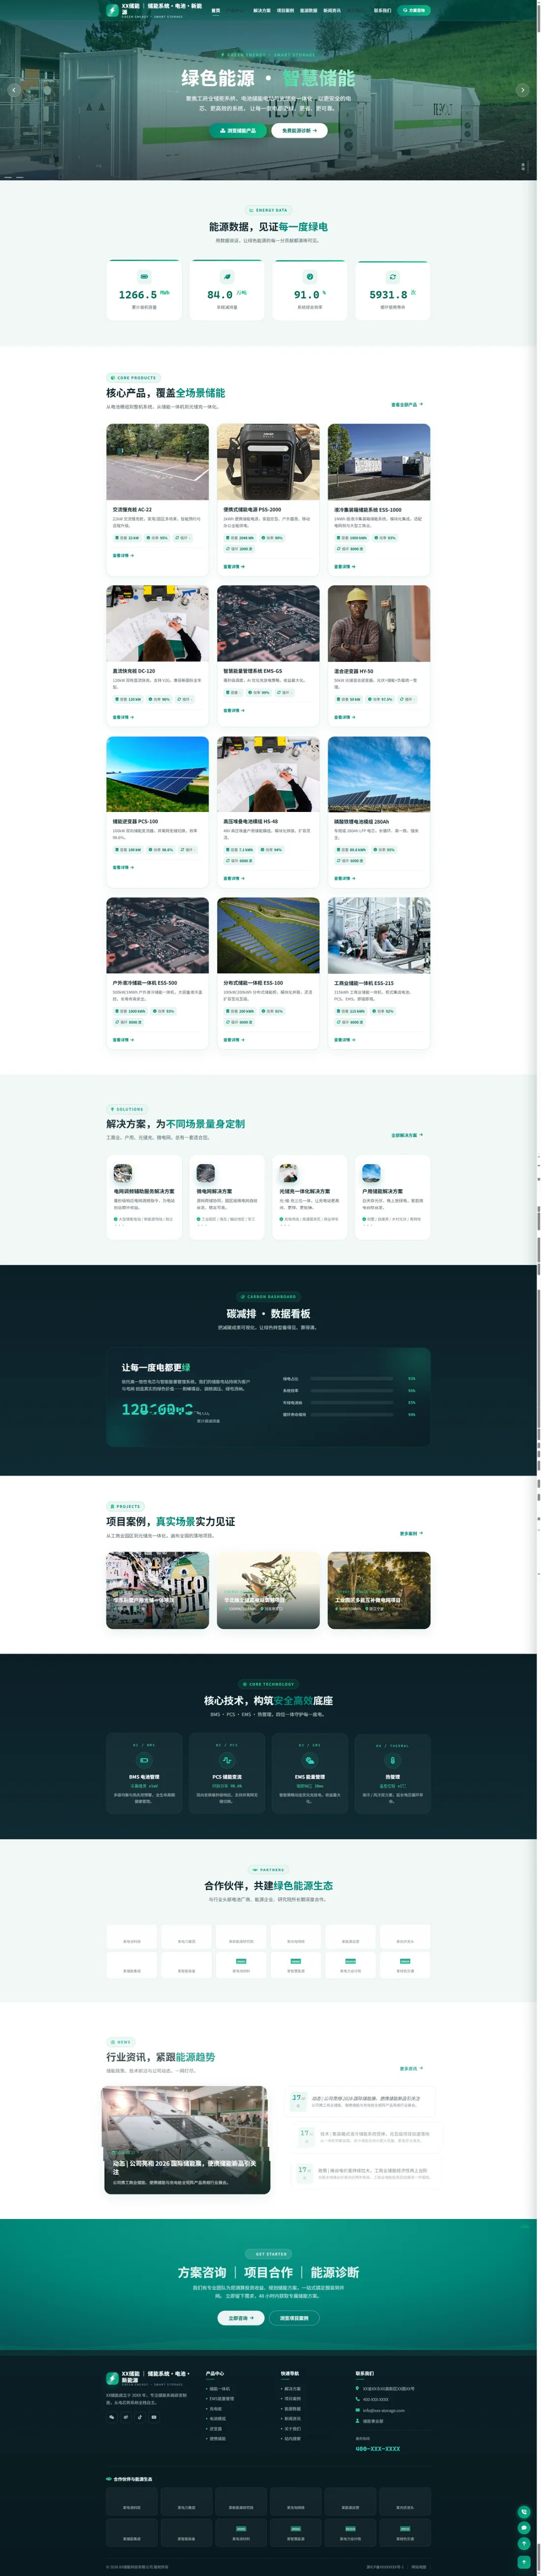Open the 新闻资讯 nav item in header
This screenshot has height=2576, width=541.
[332, 10]
